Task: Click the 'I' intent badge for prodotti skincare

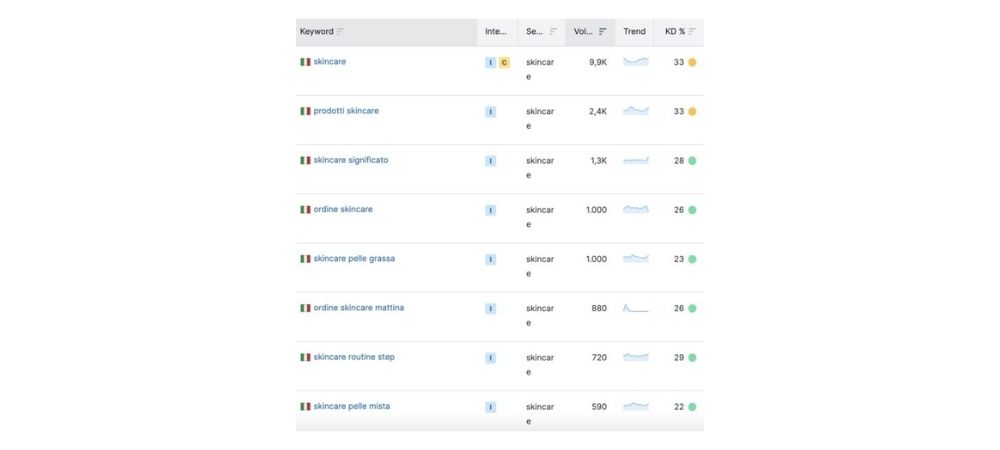Action: click(490, 111)
